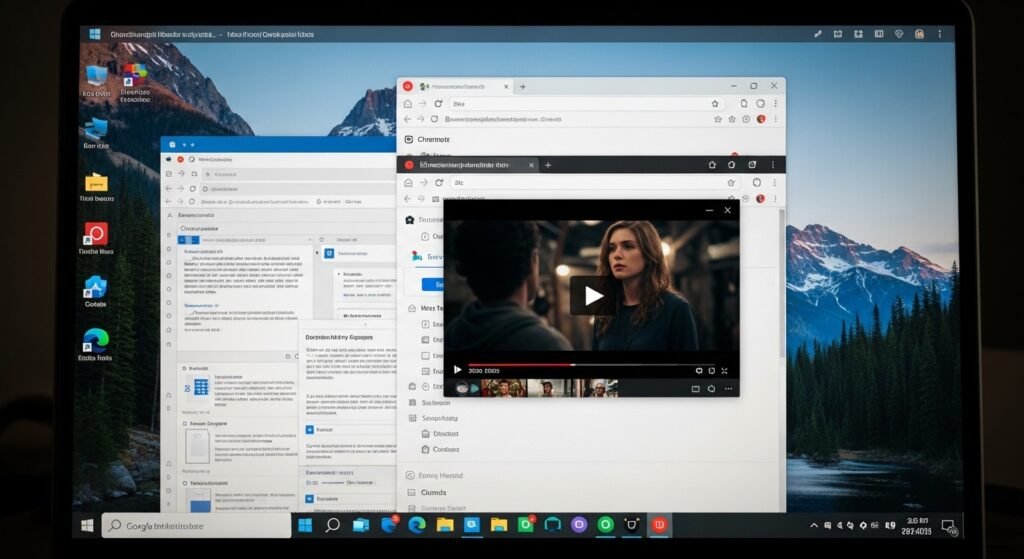
Task: Open the green circle app on taskbar
Action: [604, 525]
